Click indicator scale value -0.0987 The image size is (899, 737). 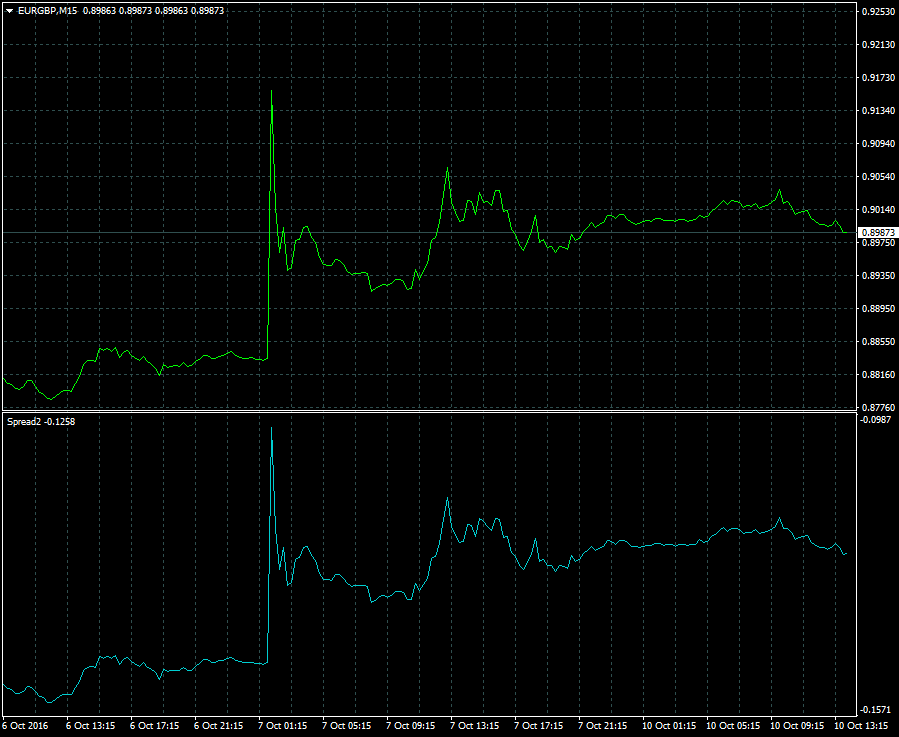[x=876, y=420]
